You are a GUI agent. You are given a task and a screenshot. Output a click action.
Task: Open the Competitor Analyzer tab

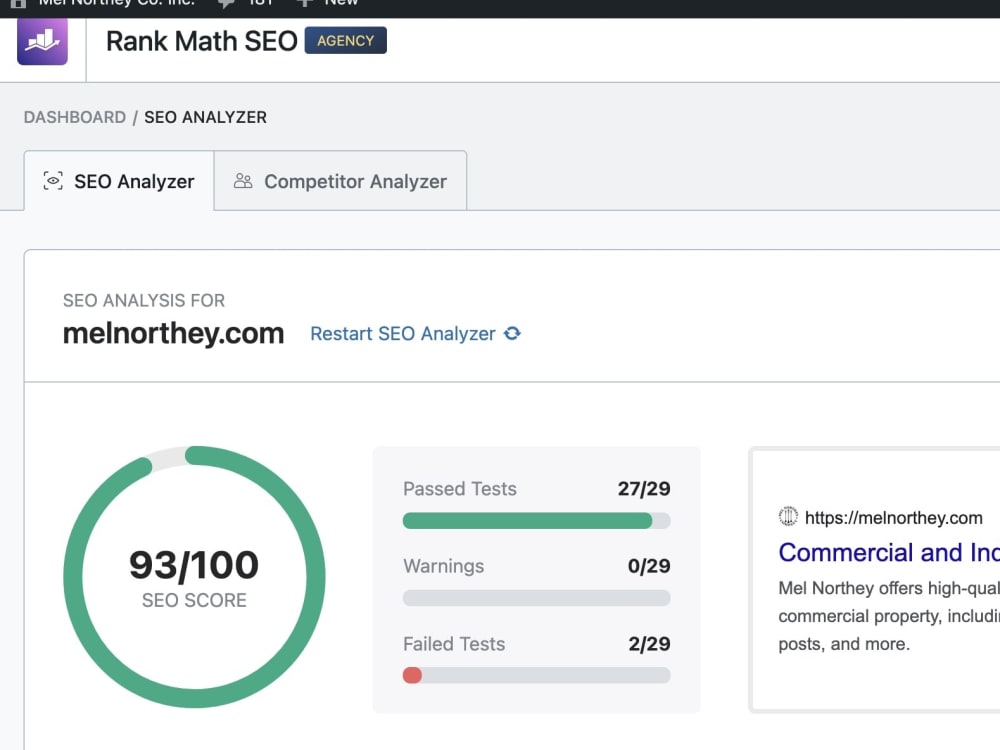coord(340,181)
